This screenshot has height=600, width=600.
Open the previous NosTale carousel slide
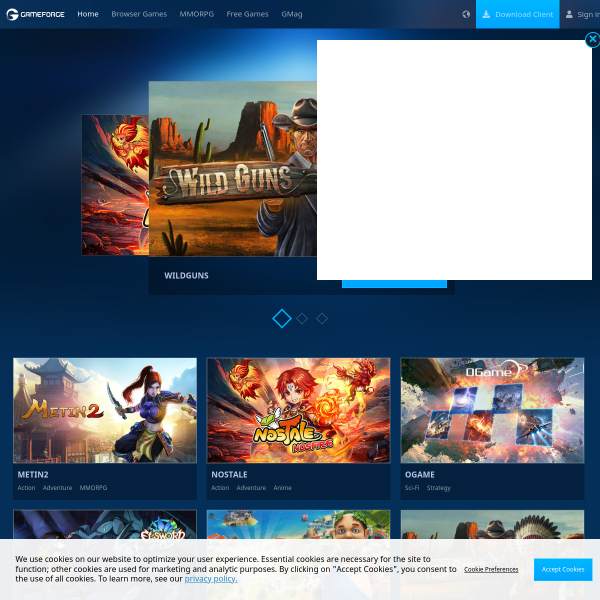[x=115, y=185]
